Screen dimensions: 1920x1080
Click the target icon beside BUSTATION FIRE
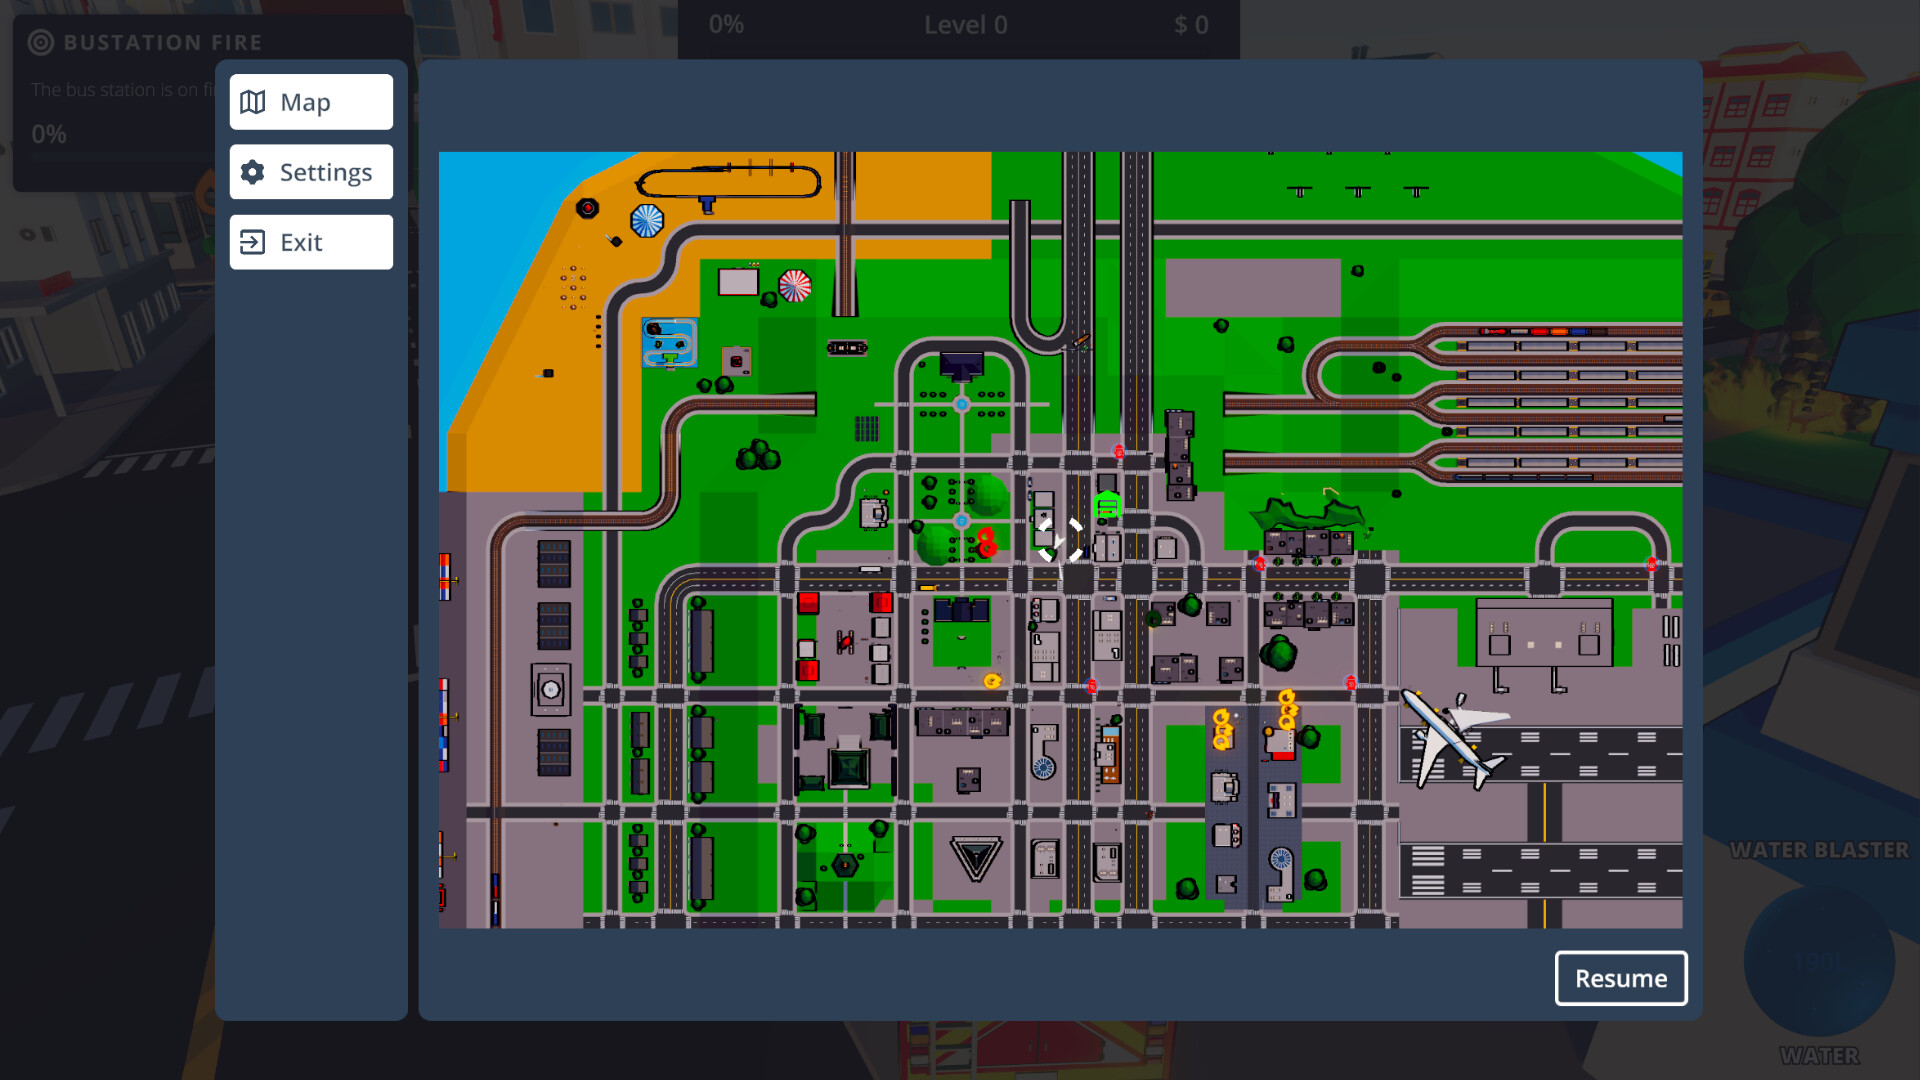[40, 42]
